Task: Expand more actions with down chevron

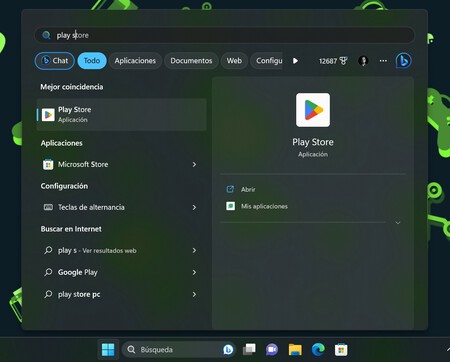Action: click(398, 223)
